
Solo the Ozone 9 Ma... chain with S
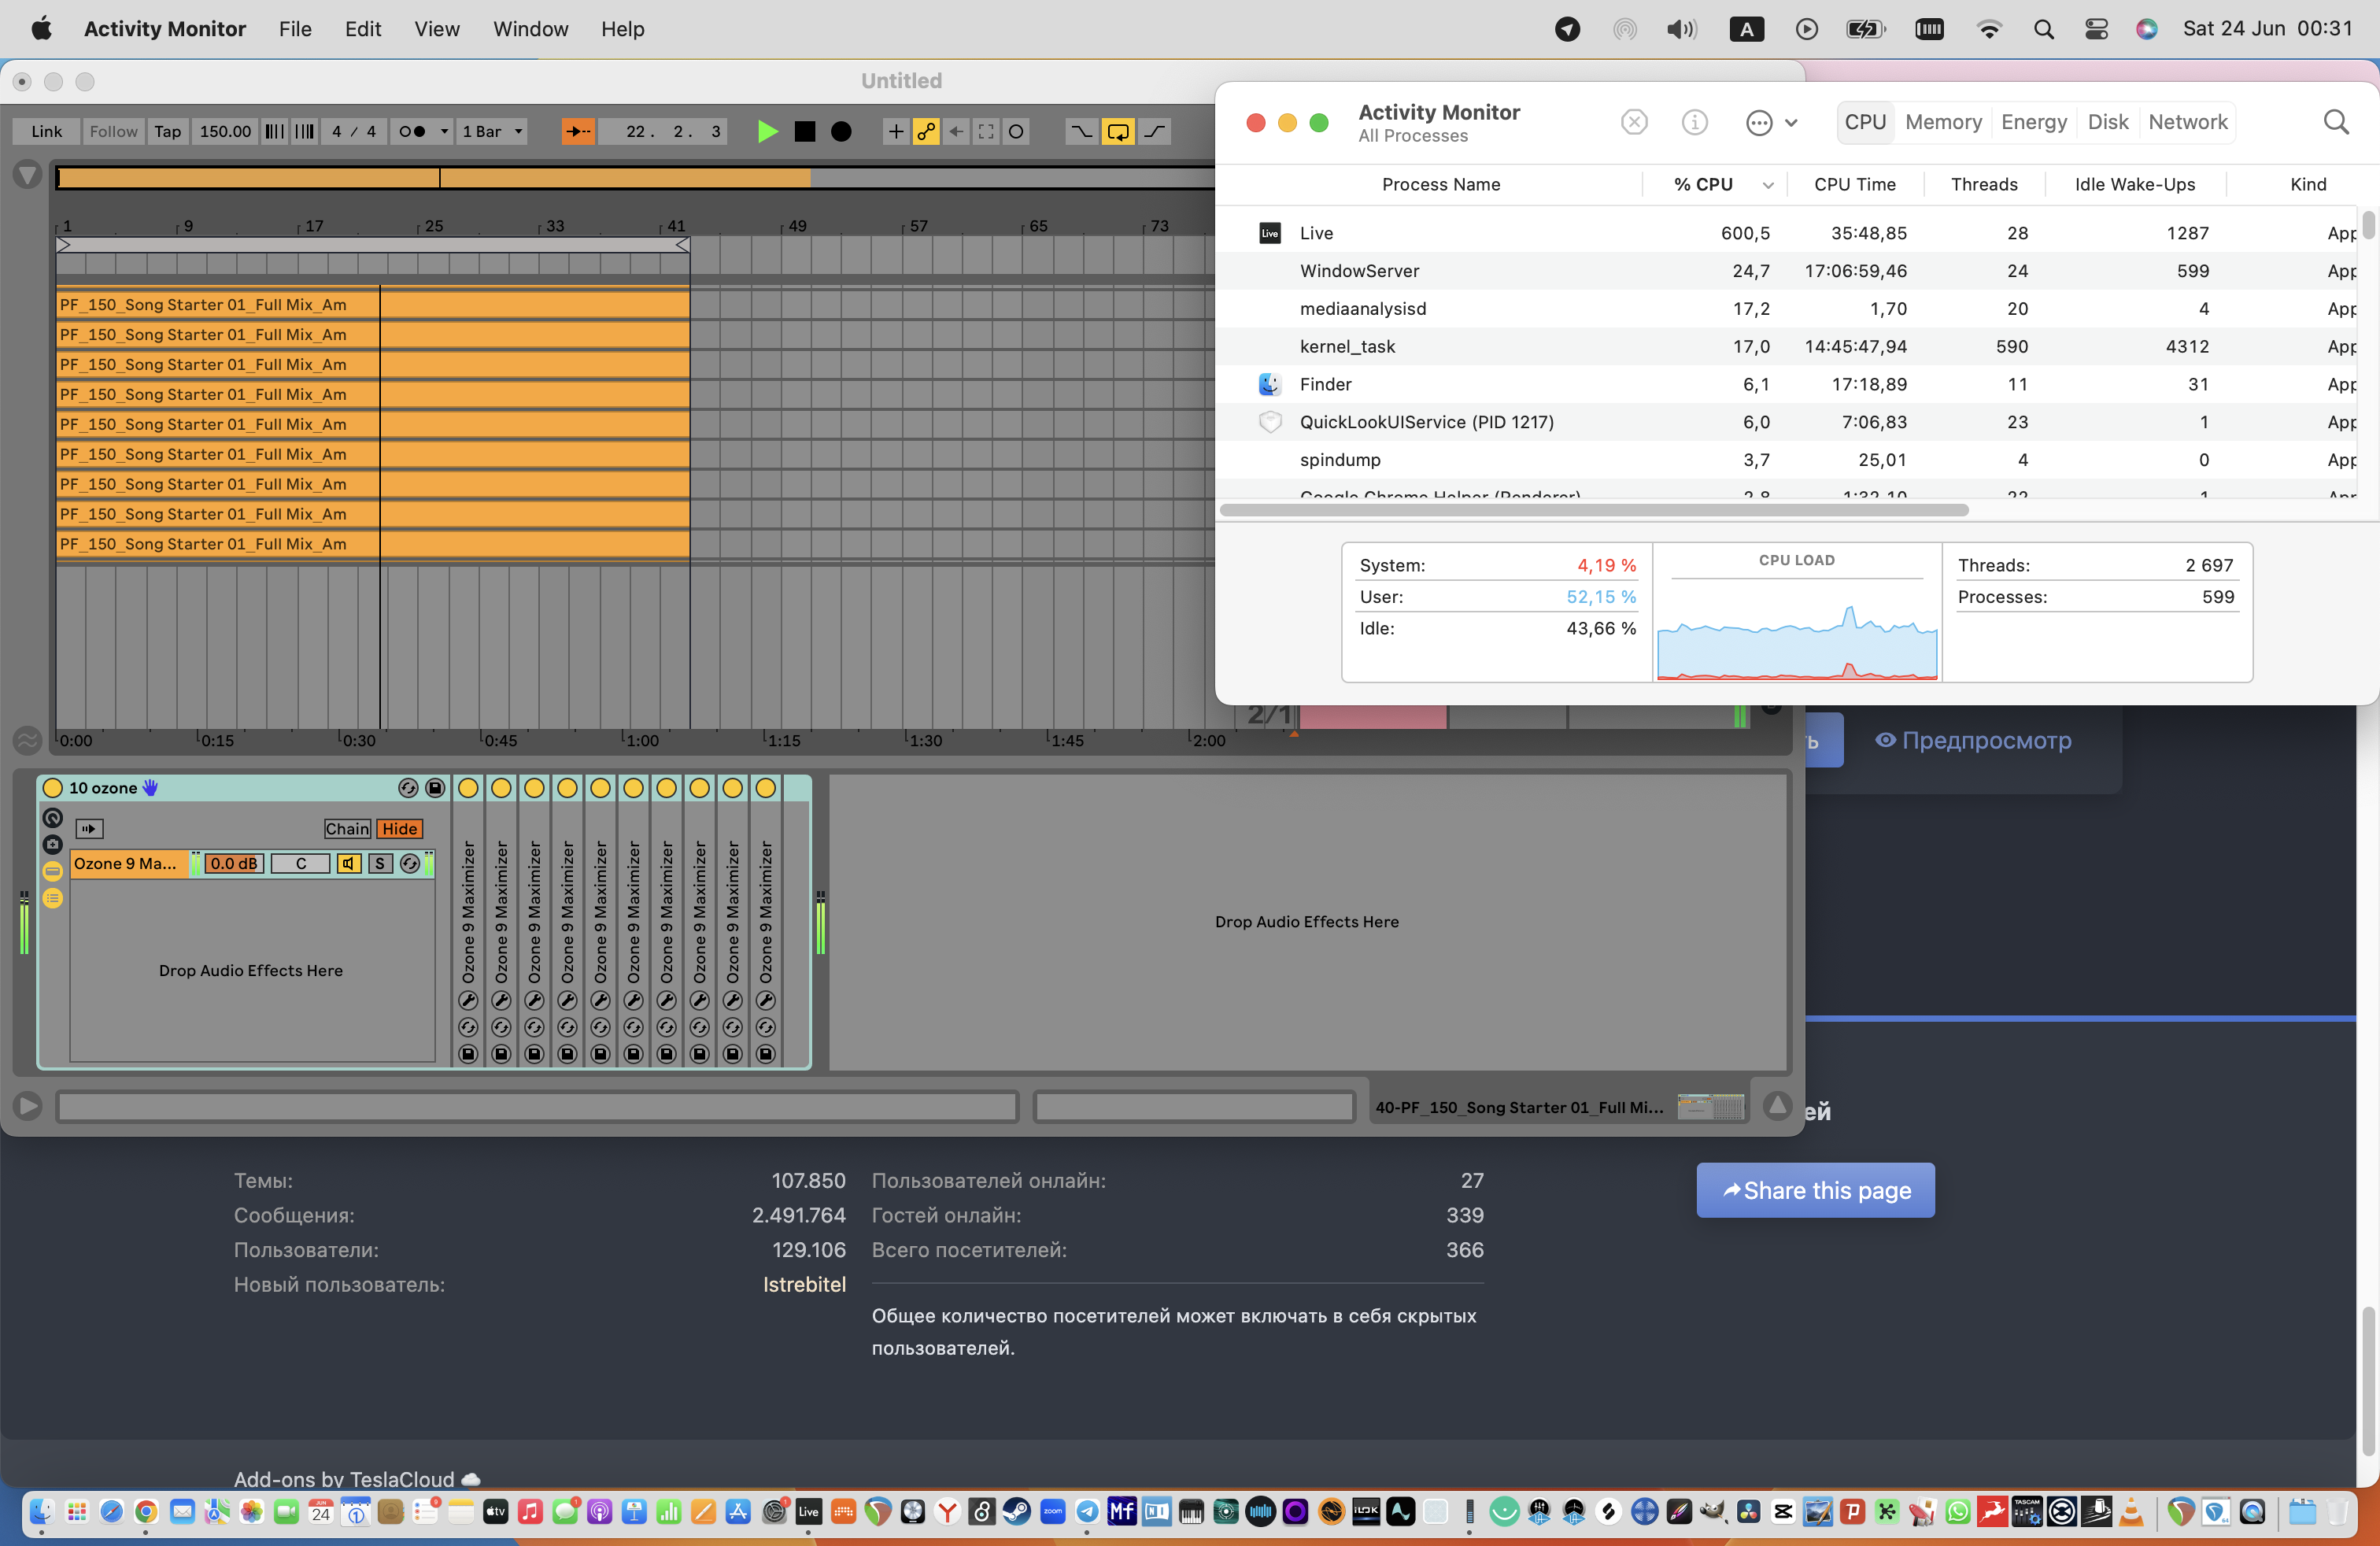(x=380, y=864)
